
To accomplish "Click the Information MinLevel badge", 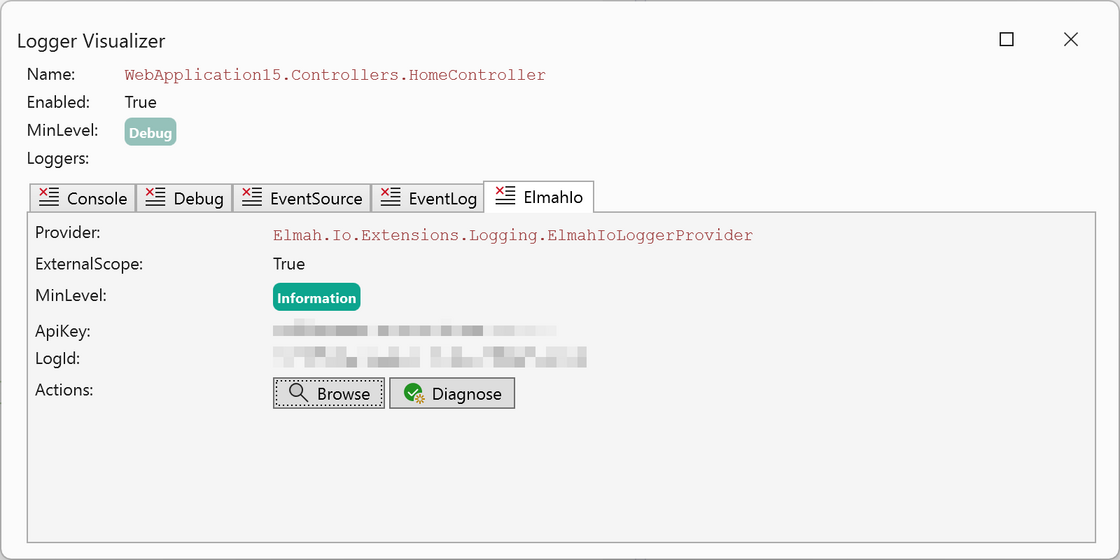I will 316,297.
